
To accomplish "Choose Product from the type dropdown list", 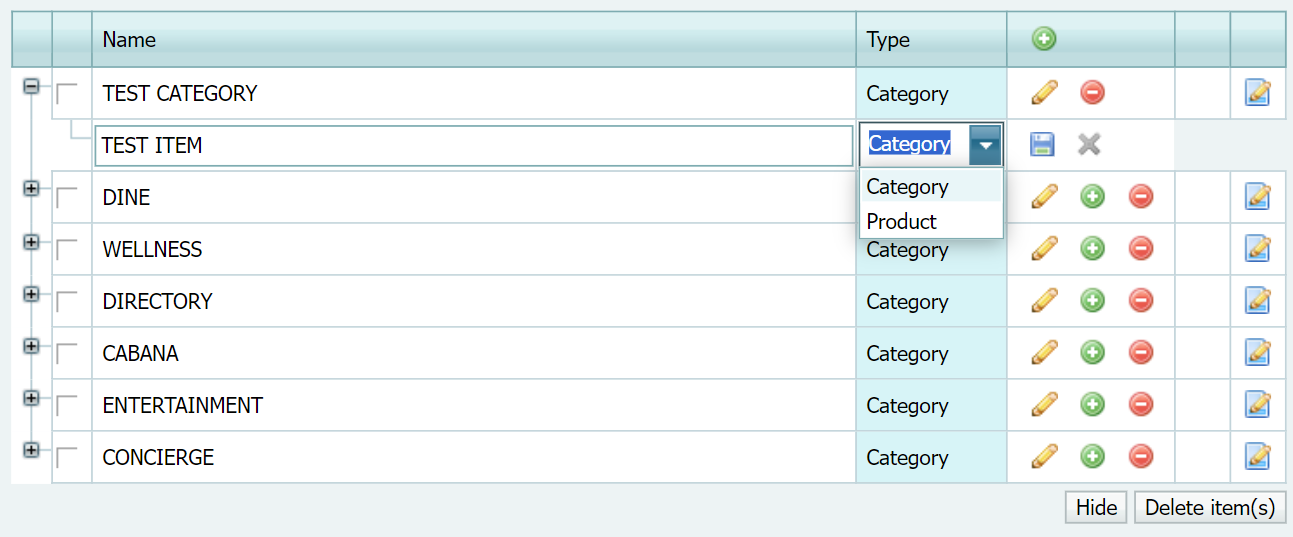I will point(931,221).
